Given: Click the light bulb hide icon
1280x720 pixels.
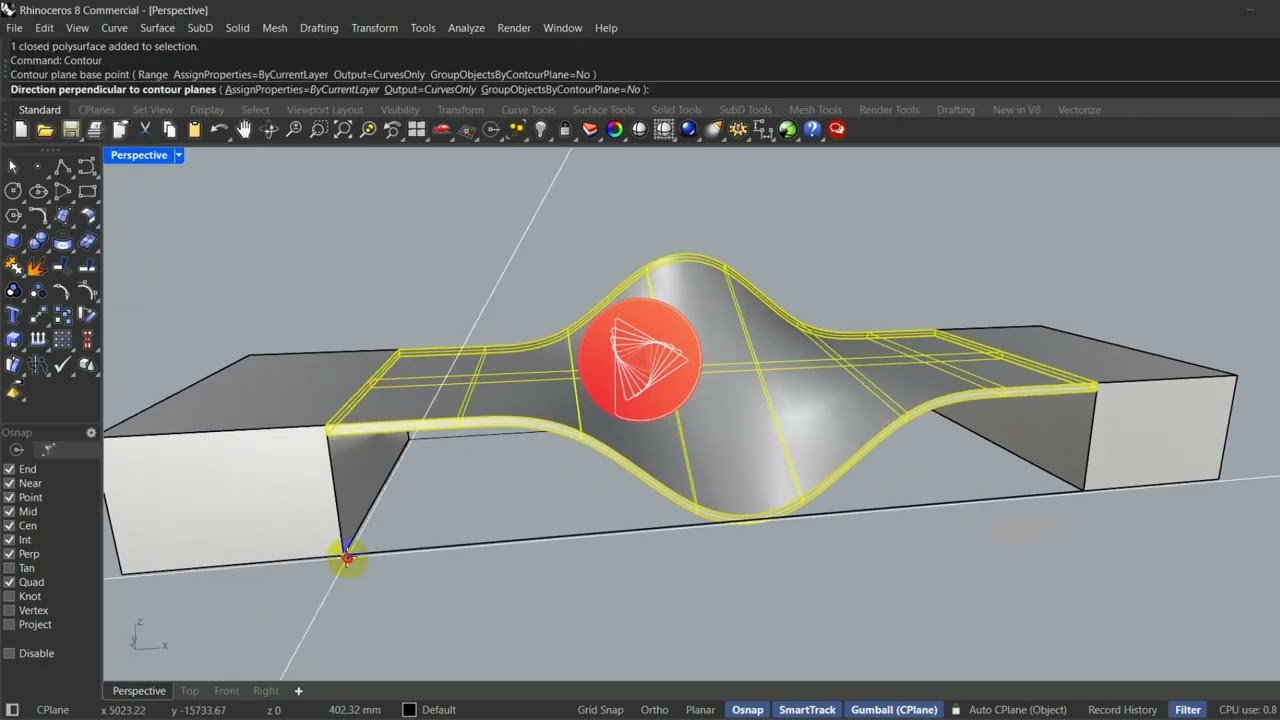Looking at the screenshot, I should coord(541,129).
